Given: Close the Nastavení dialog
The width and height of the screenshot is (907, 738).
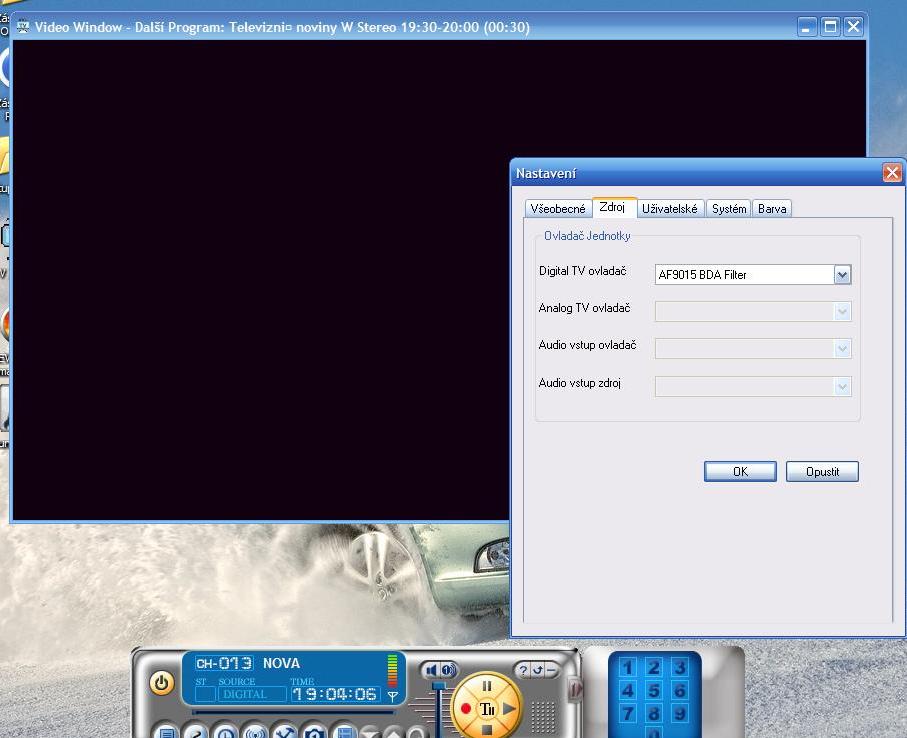Looking at the screenshot, I should click(x=892, y=172).
